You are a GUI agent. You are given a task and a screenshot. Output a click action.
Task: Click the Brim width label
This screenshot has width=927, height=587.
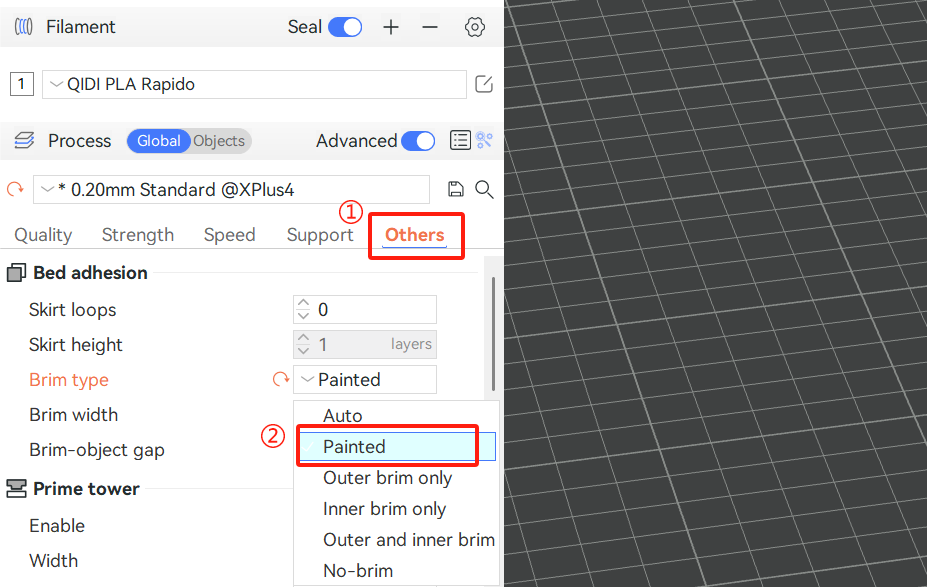point(73,414)
